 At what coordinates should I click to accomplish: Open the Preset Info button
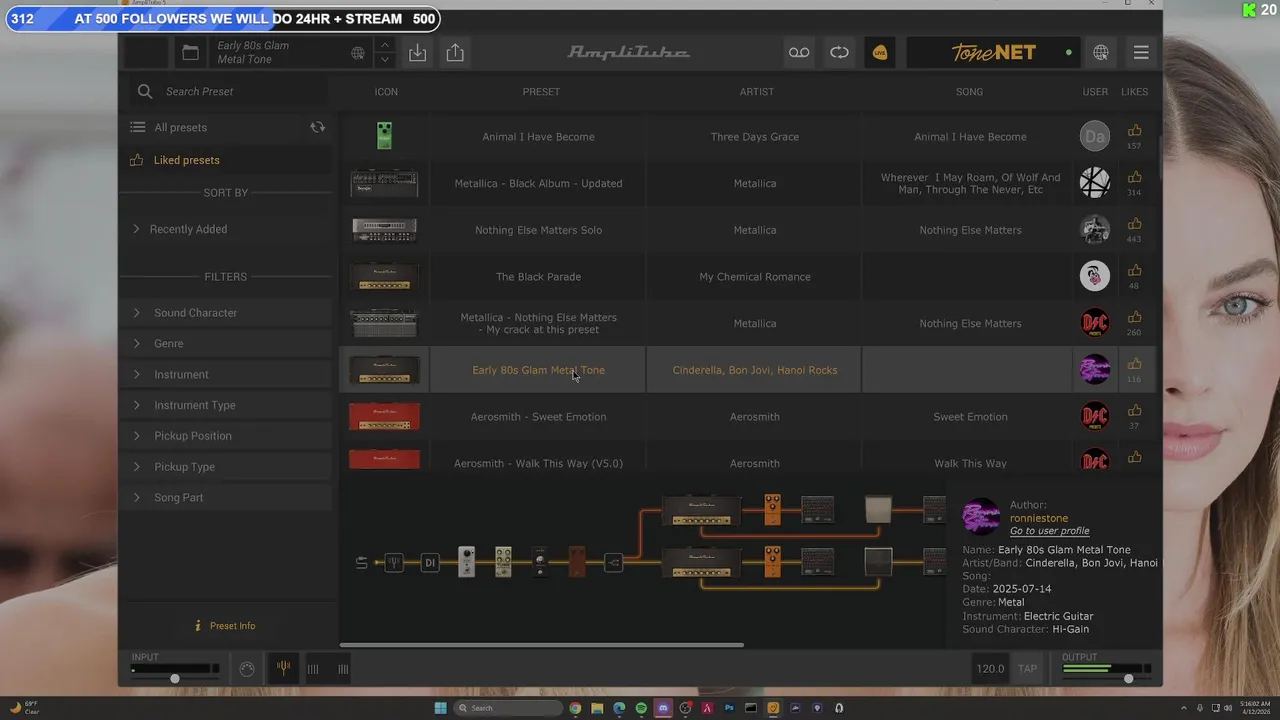(225, 626)
